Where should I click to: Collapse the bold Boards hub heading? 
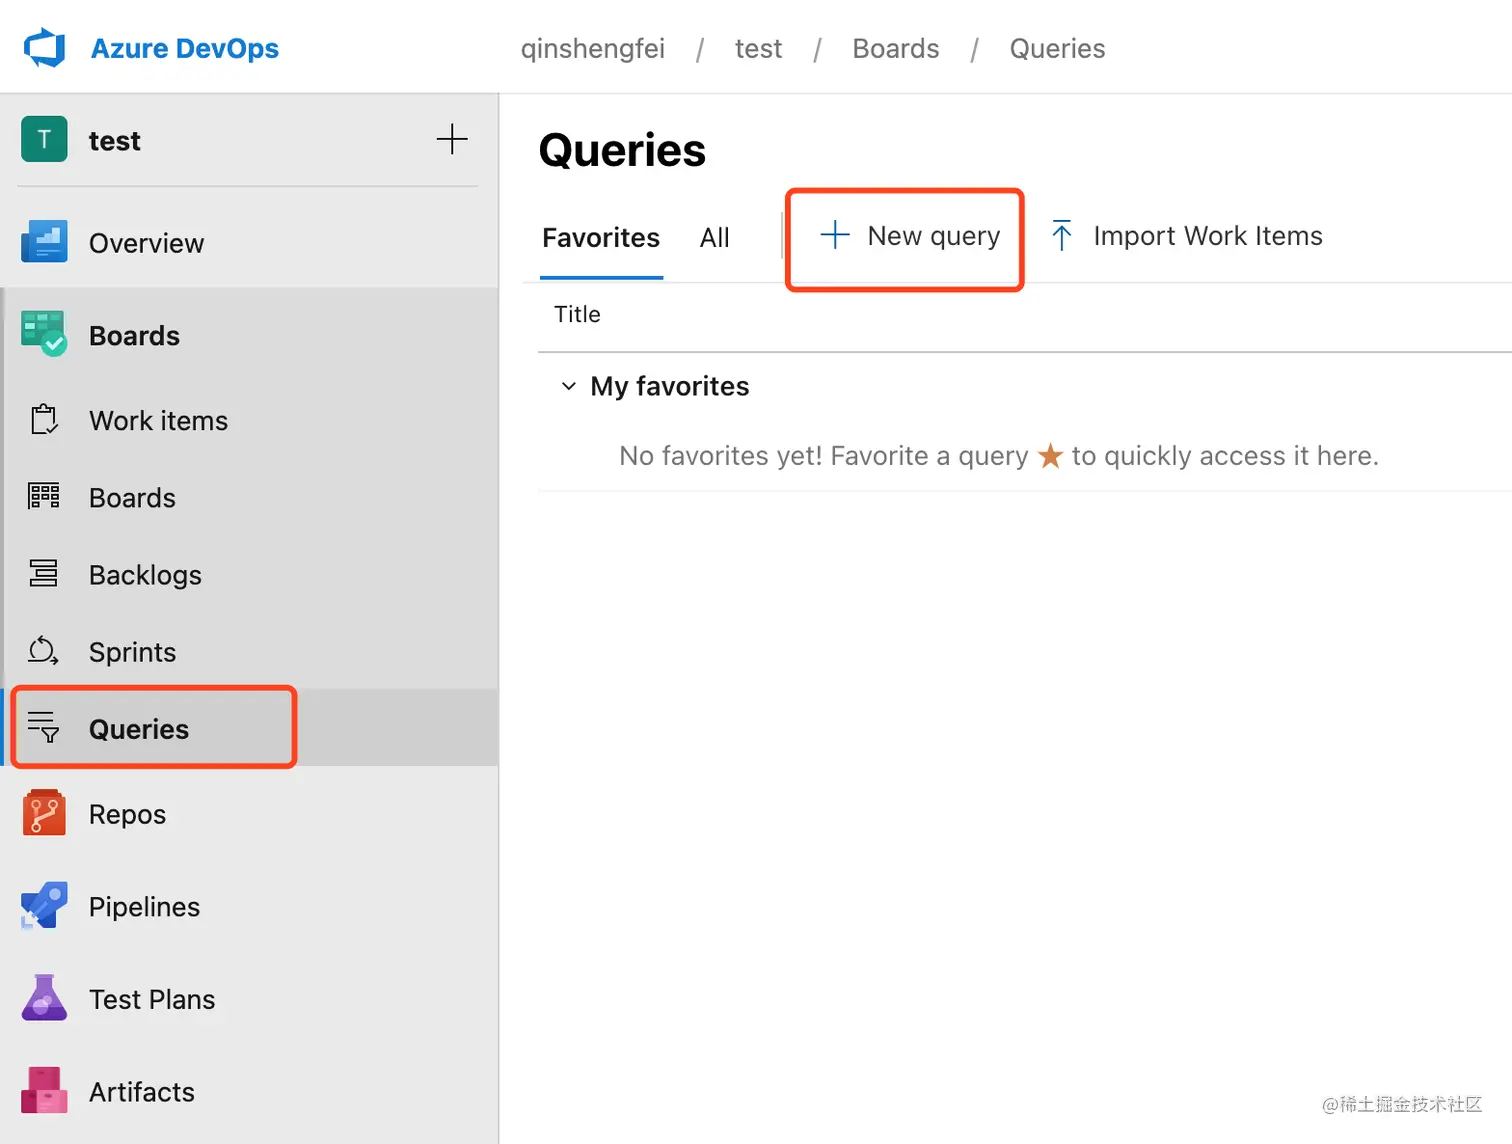click(x=134, y=336)
